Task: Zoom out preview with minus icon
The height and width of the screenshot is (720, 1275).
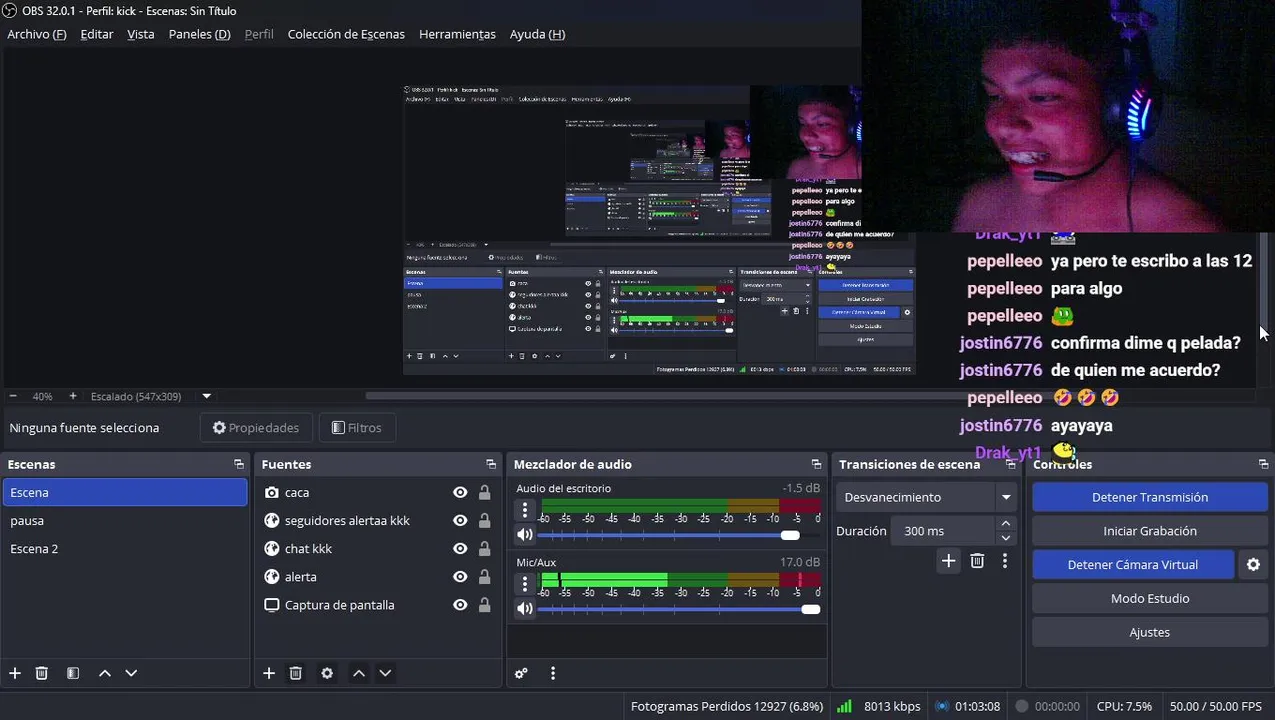Action: click(x=13, y=396)
